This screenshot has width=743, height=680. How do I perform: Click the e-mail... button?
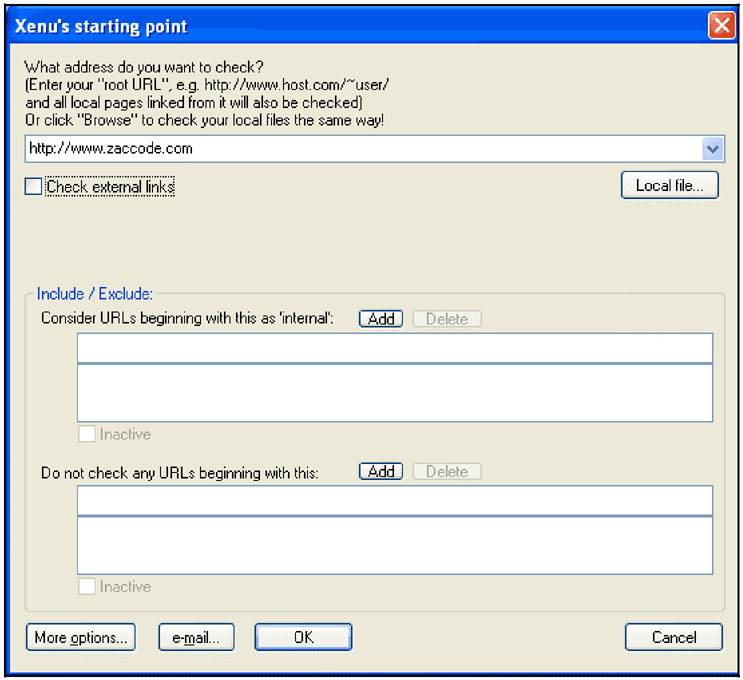[x=196, y=637]
